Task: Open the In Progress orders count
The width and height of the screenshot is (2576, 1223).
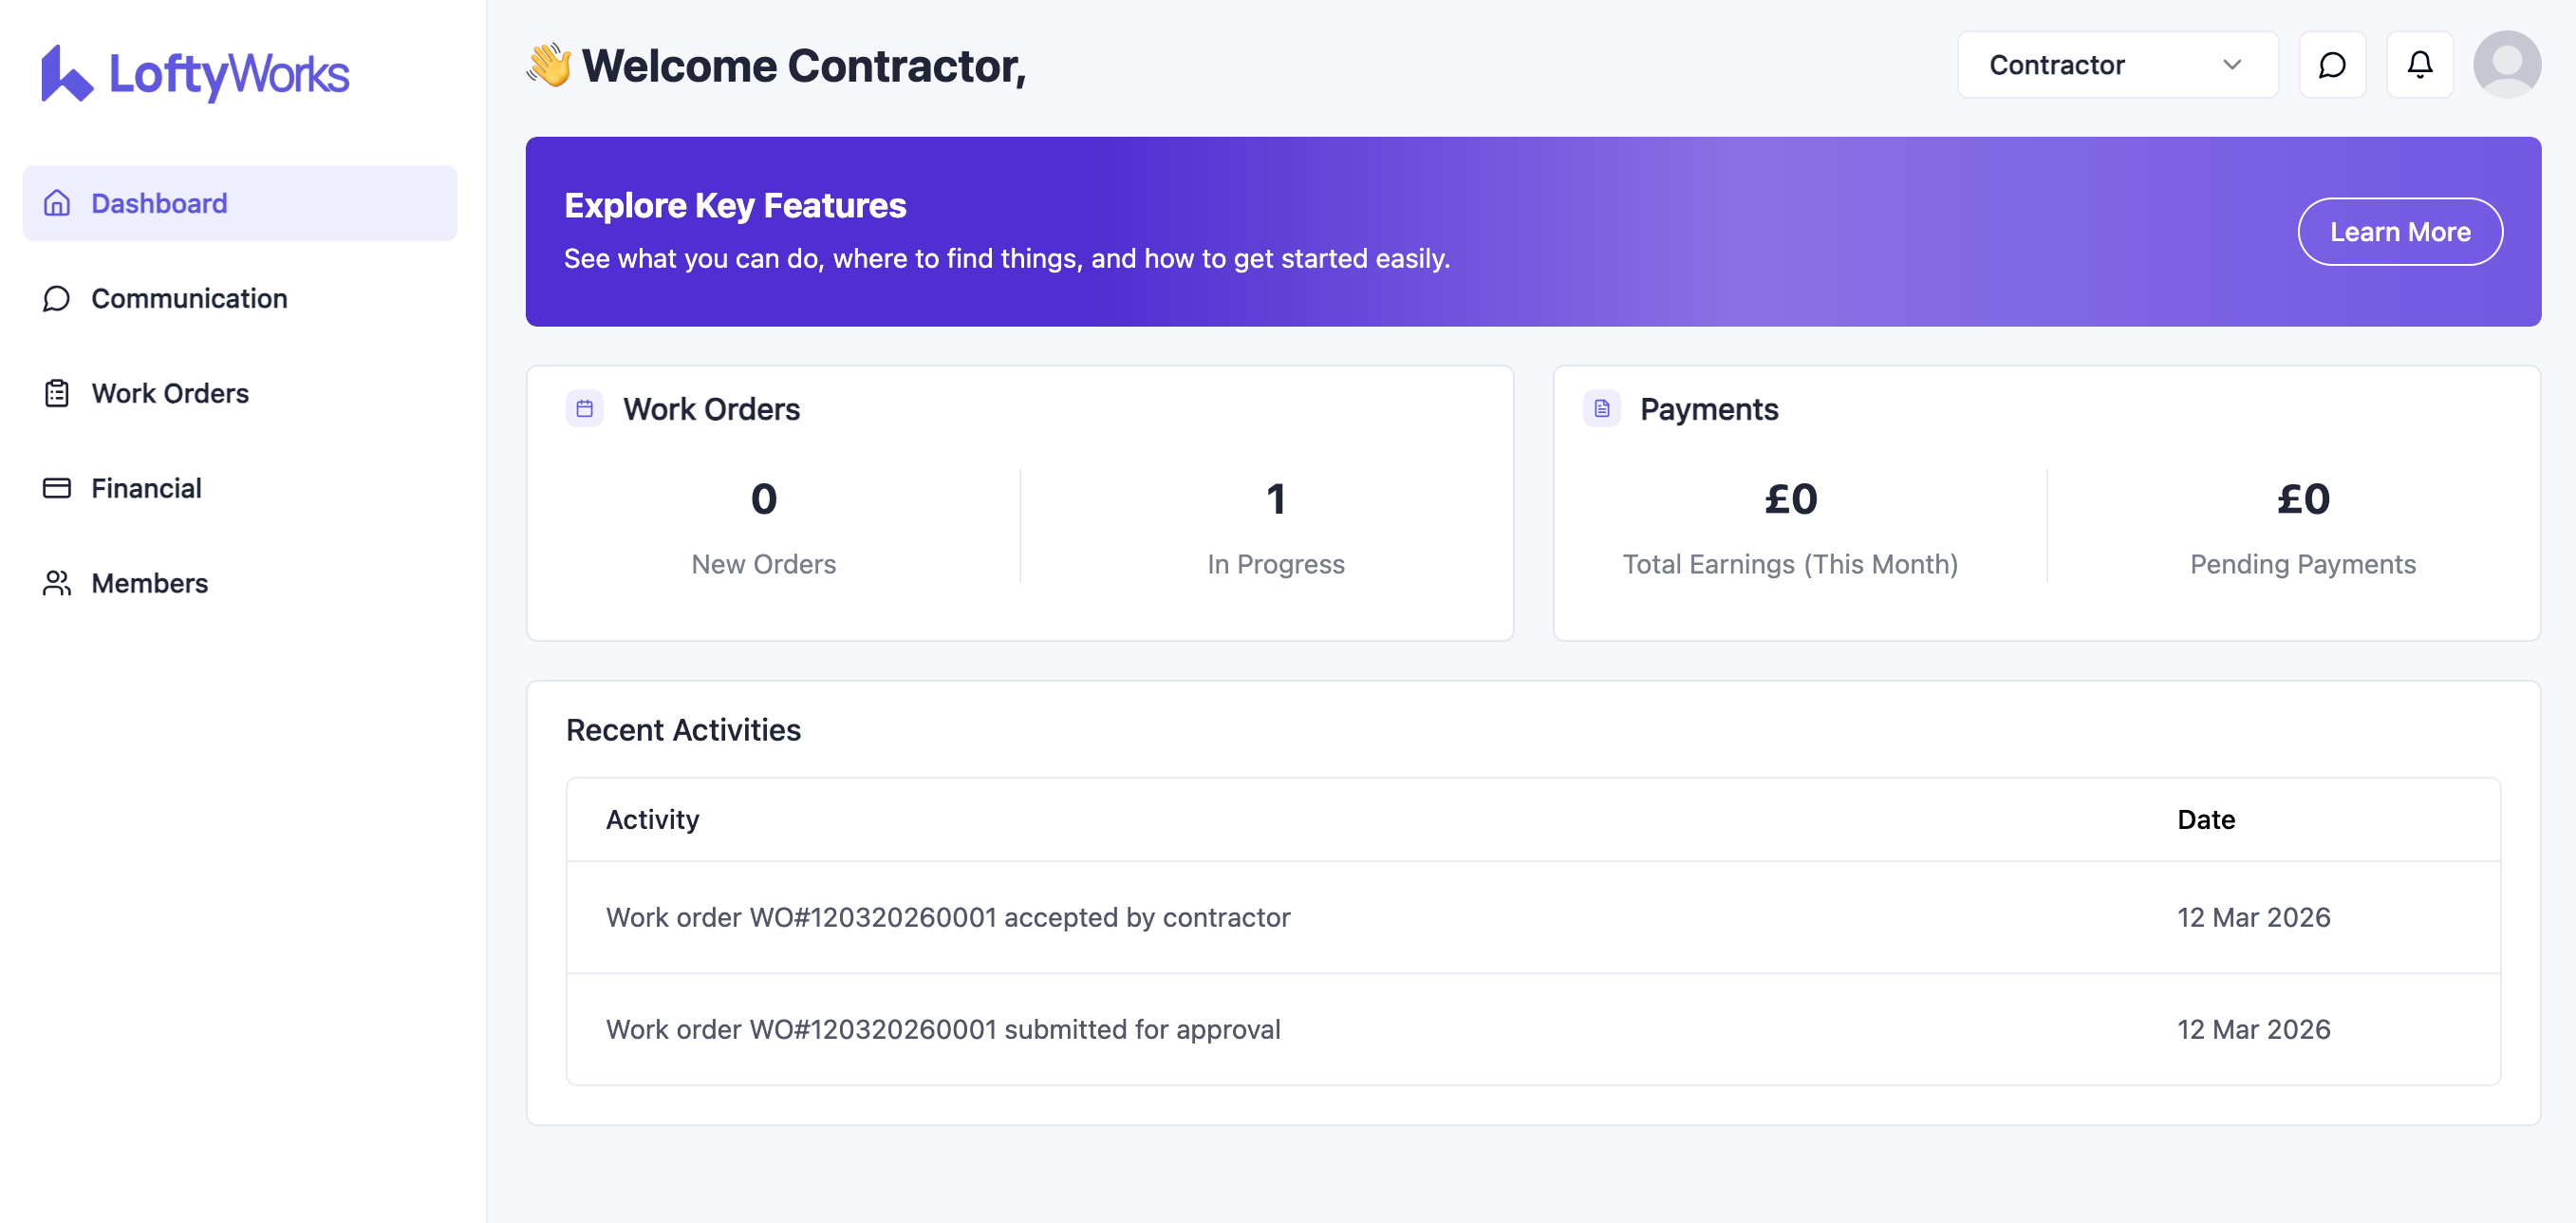Action: [1275, 499]
